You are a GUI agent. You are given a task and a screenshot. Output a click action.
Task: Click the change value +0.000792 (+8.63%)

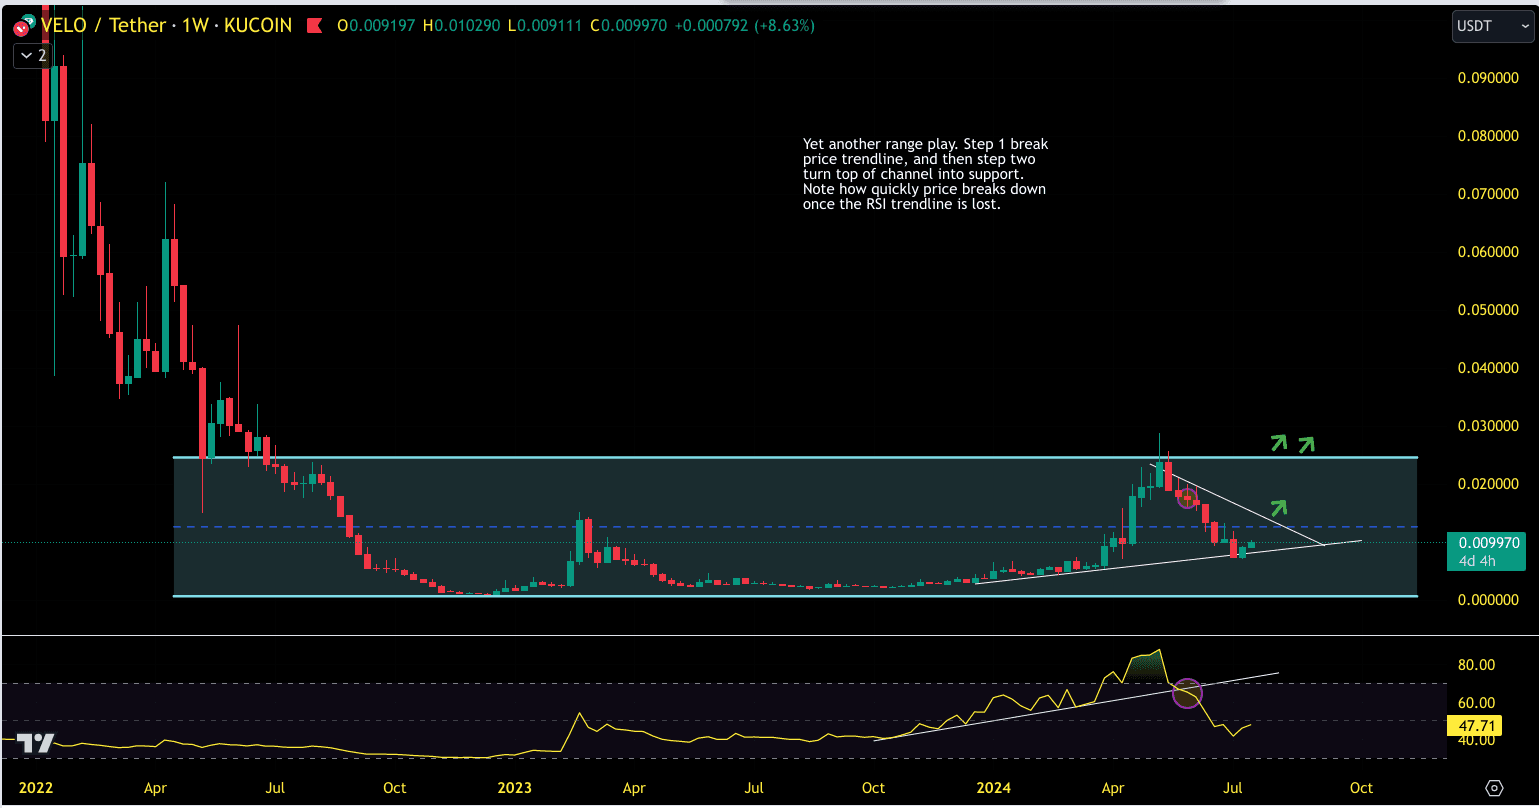point(745,26)
